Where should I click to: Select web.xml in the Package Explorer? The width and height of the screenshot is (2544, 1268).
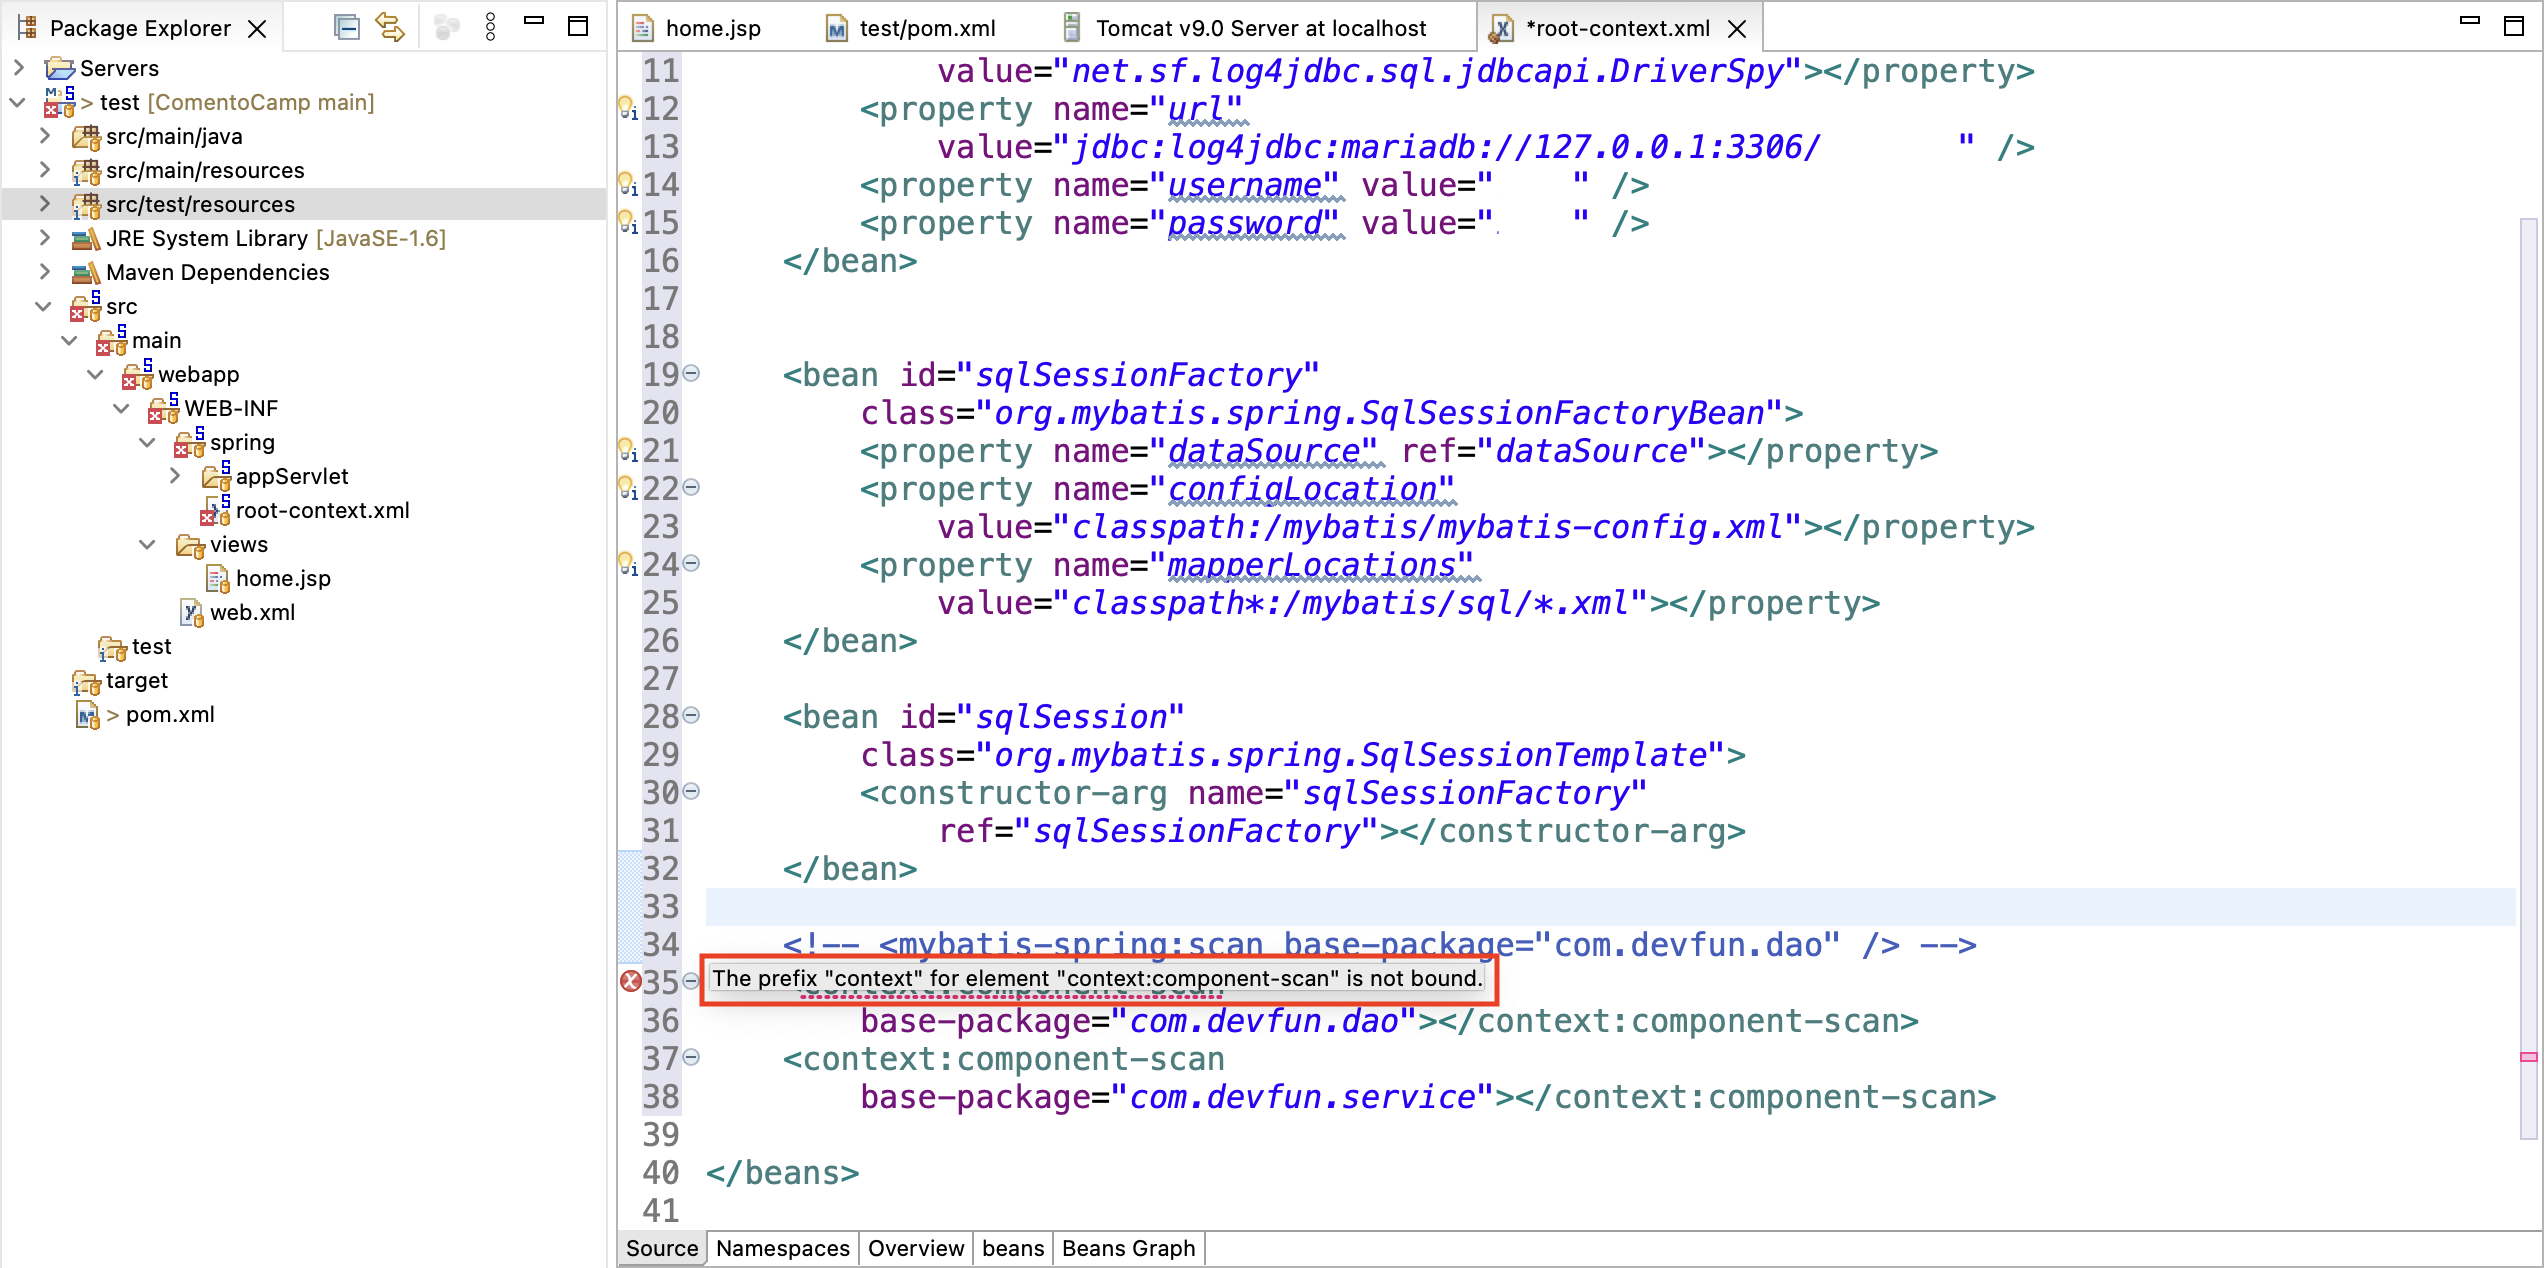(252, 613)
